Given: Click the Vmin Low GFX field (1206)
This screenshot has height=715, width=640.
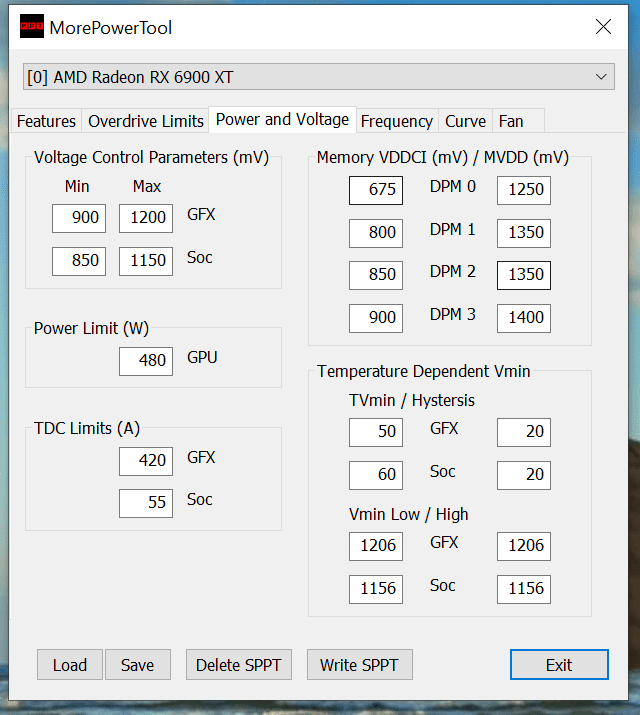Looking at the screenshot, I should [x=376, y=546].
